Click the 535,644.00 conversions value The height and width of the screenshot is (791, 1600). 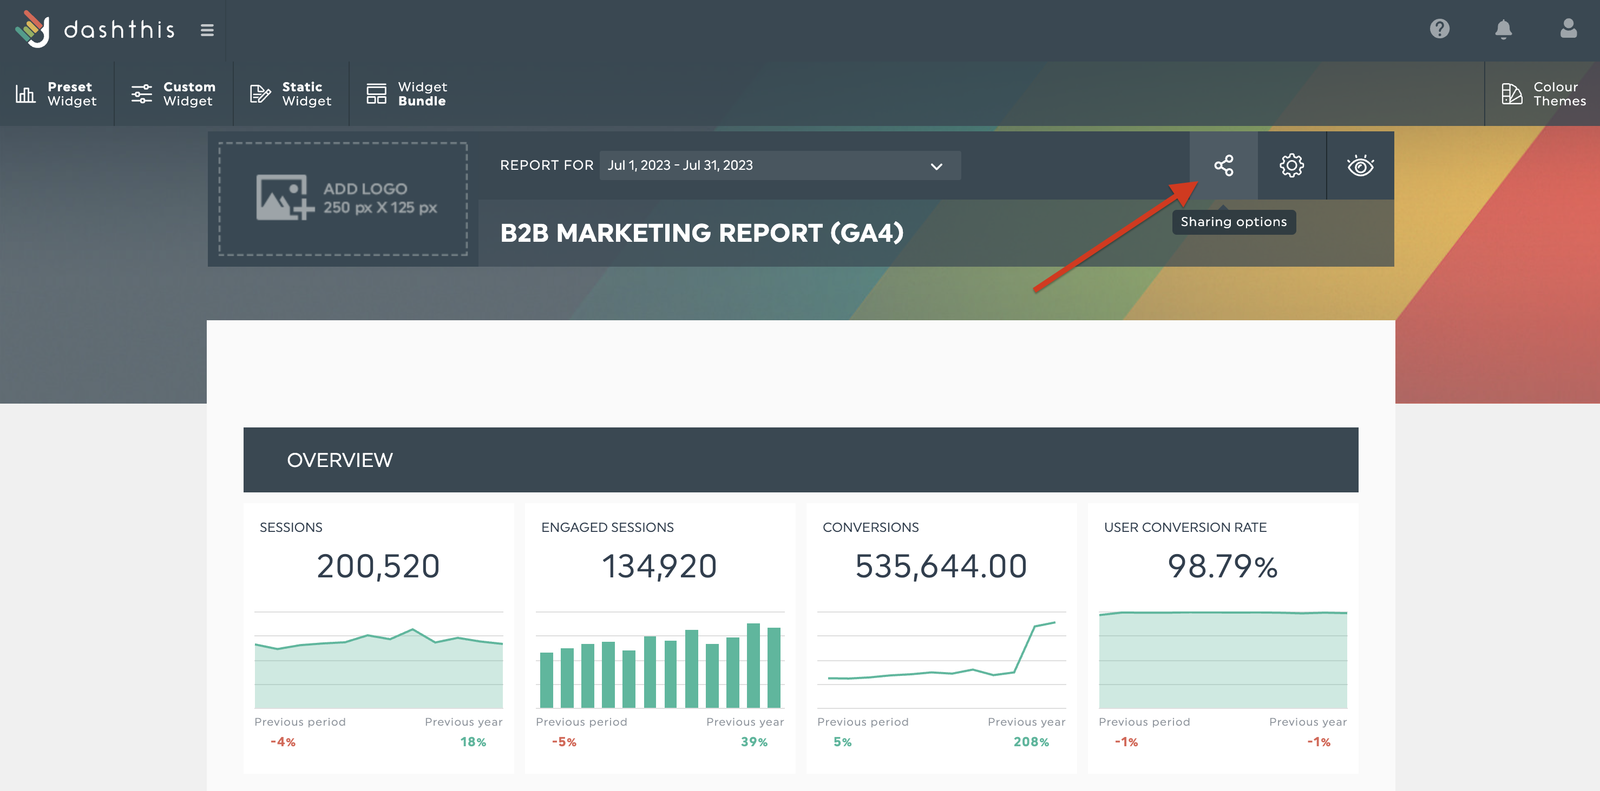941,566
